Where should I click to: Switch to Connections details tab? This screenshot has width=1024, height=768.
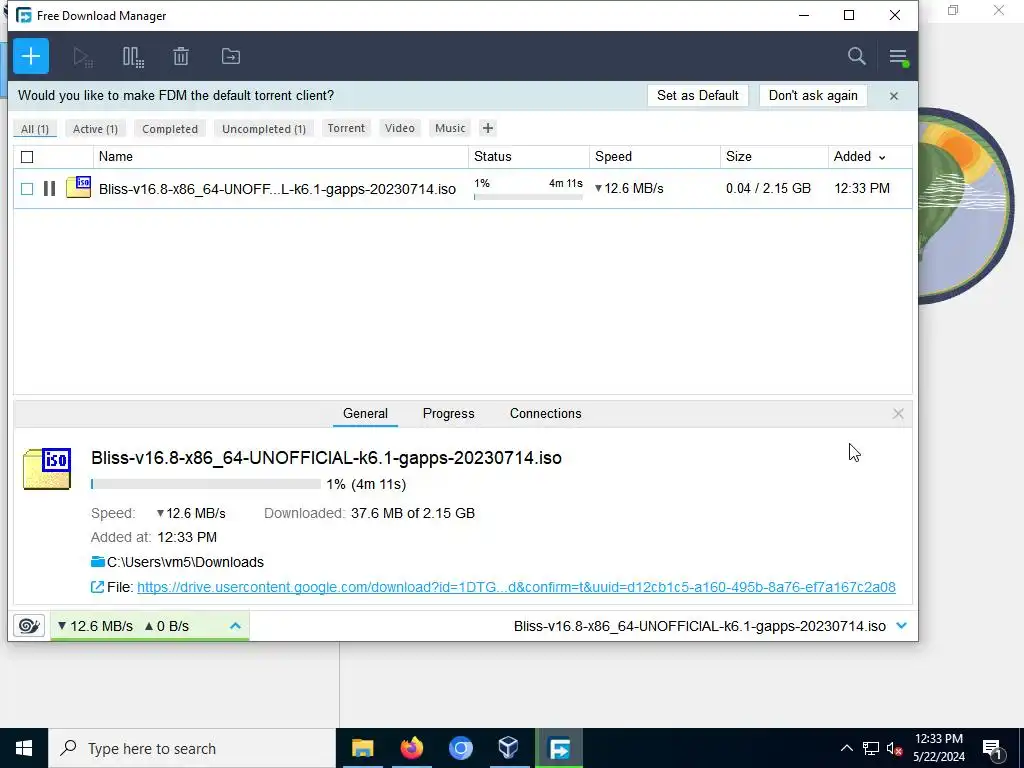(545, 413)
